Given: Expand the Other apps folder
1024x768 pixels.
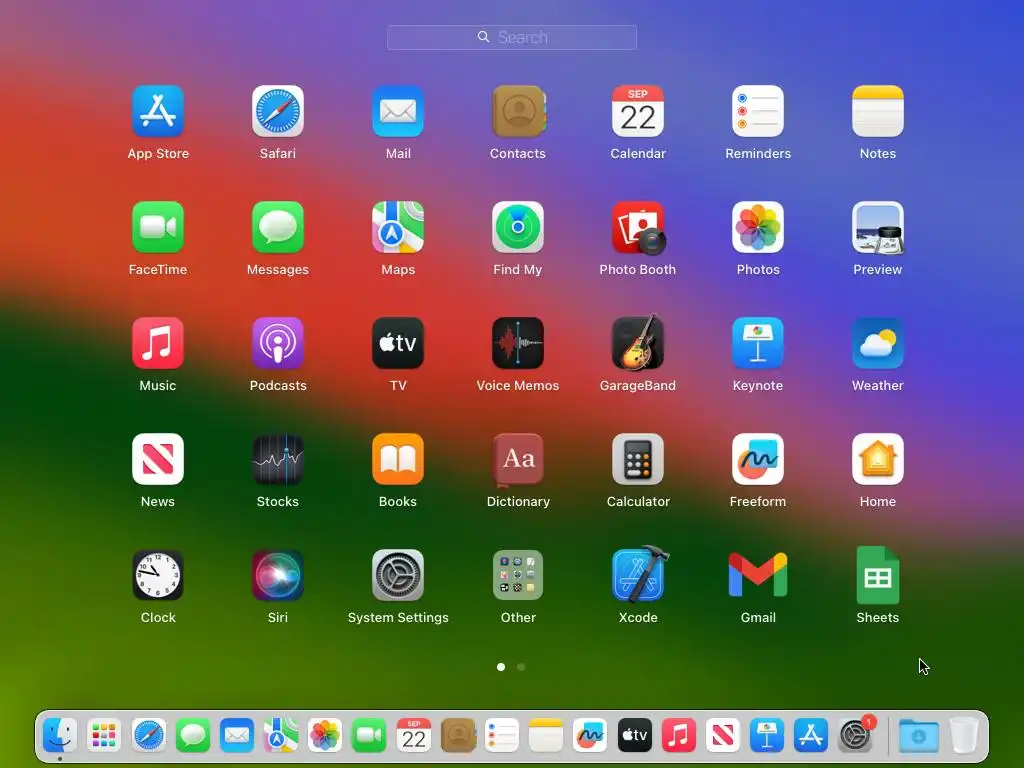Looking at the screenshot, I should pos(518,575).
